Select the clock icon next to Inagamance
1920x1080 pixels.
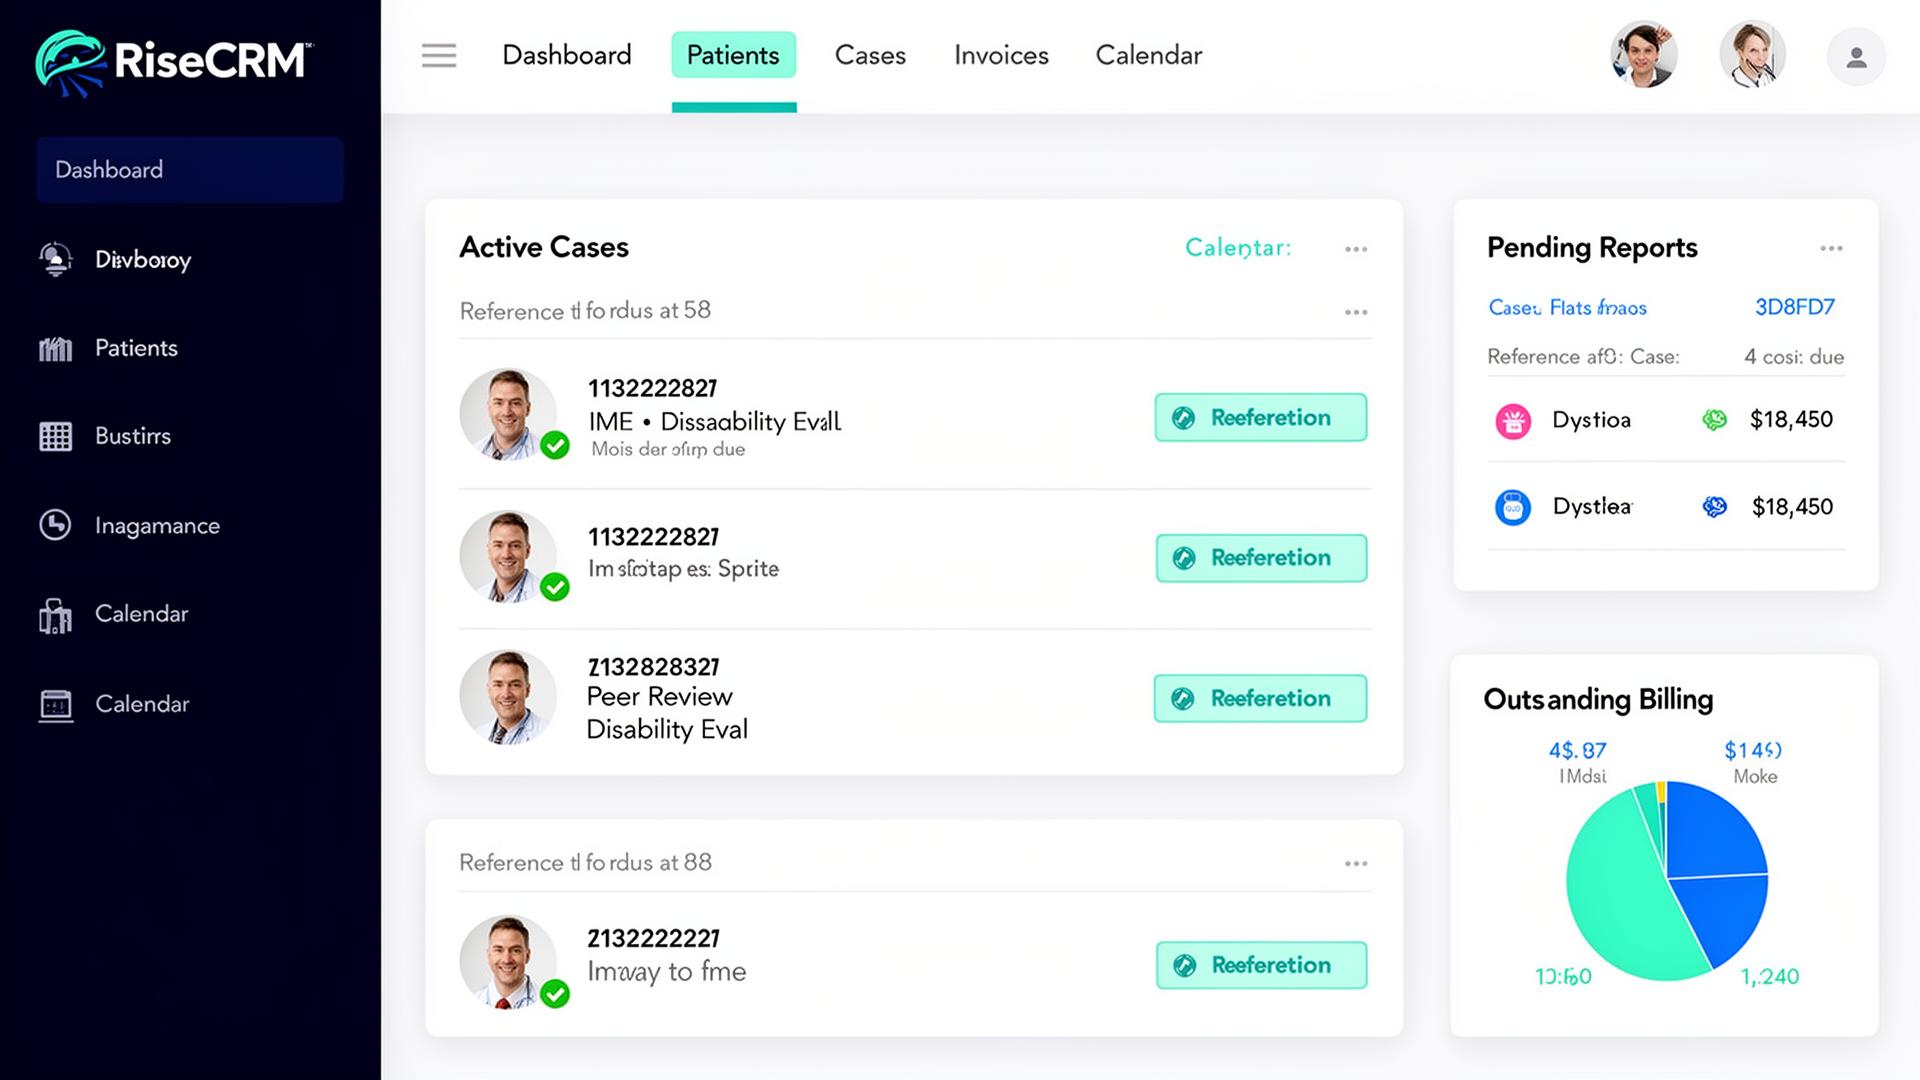coord(55,525)
